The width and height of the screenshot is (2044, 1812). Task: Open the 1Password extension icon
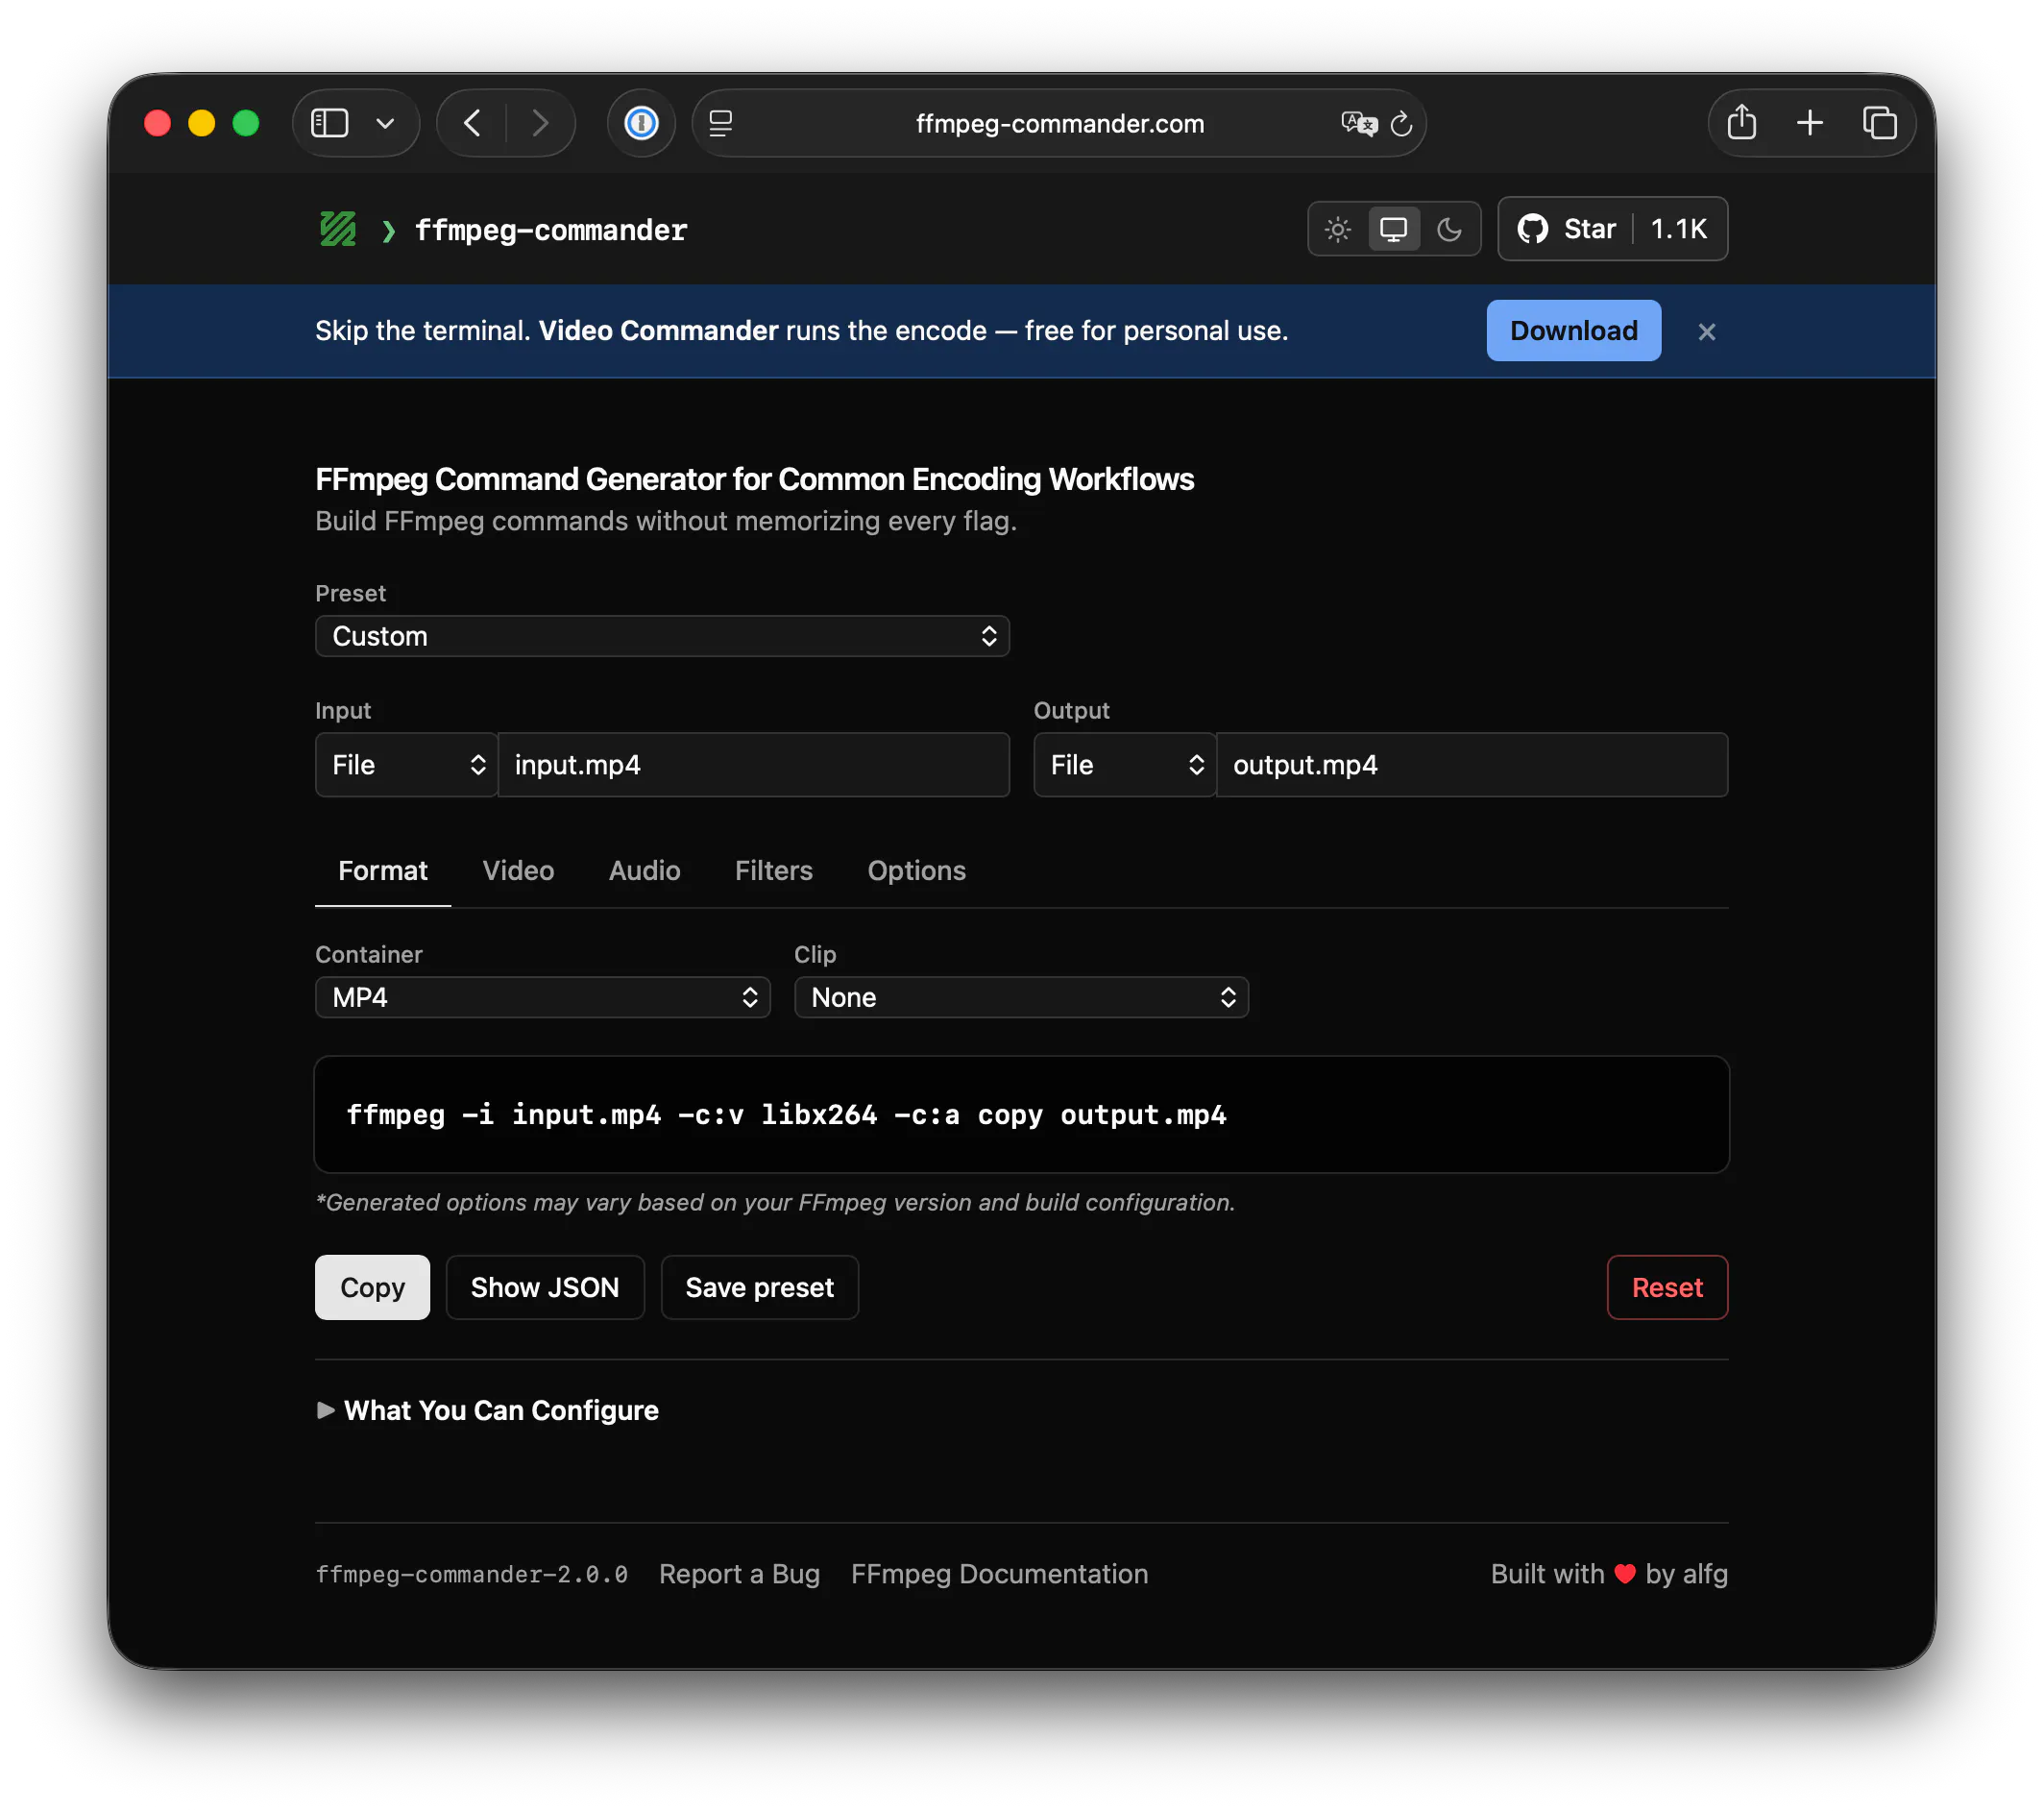(x=641, y=123)
